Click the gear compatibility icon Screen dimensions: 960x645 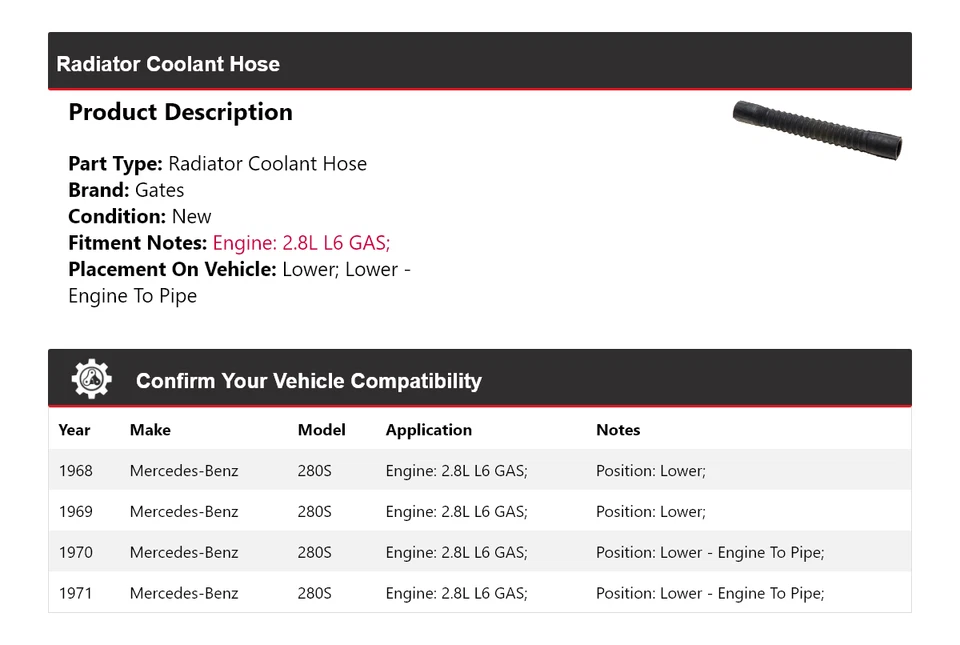click(91, 380)
